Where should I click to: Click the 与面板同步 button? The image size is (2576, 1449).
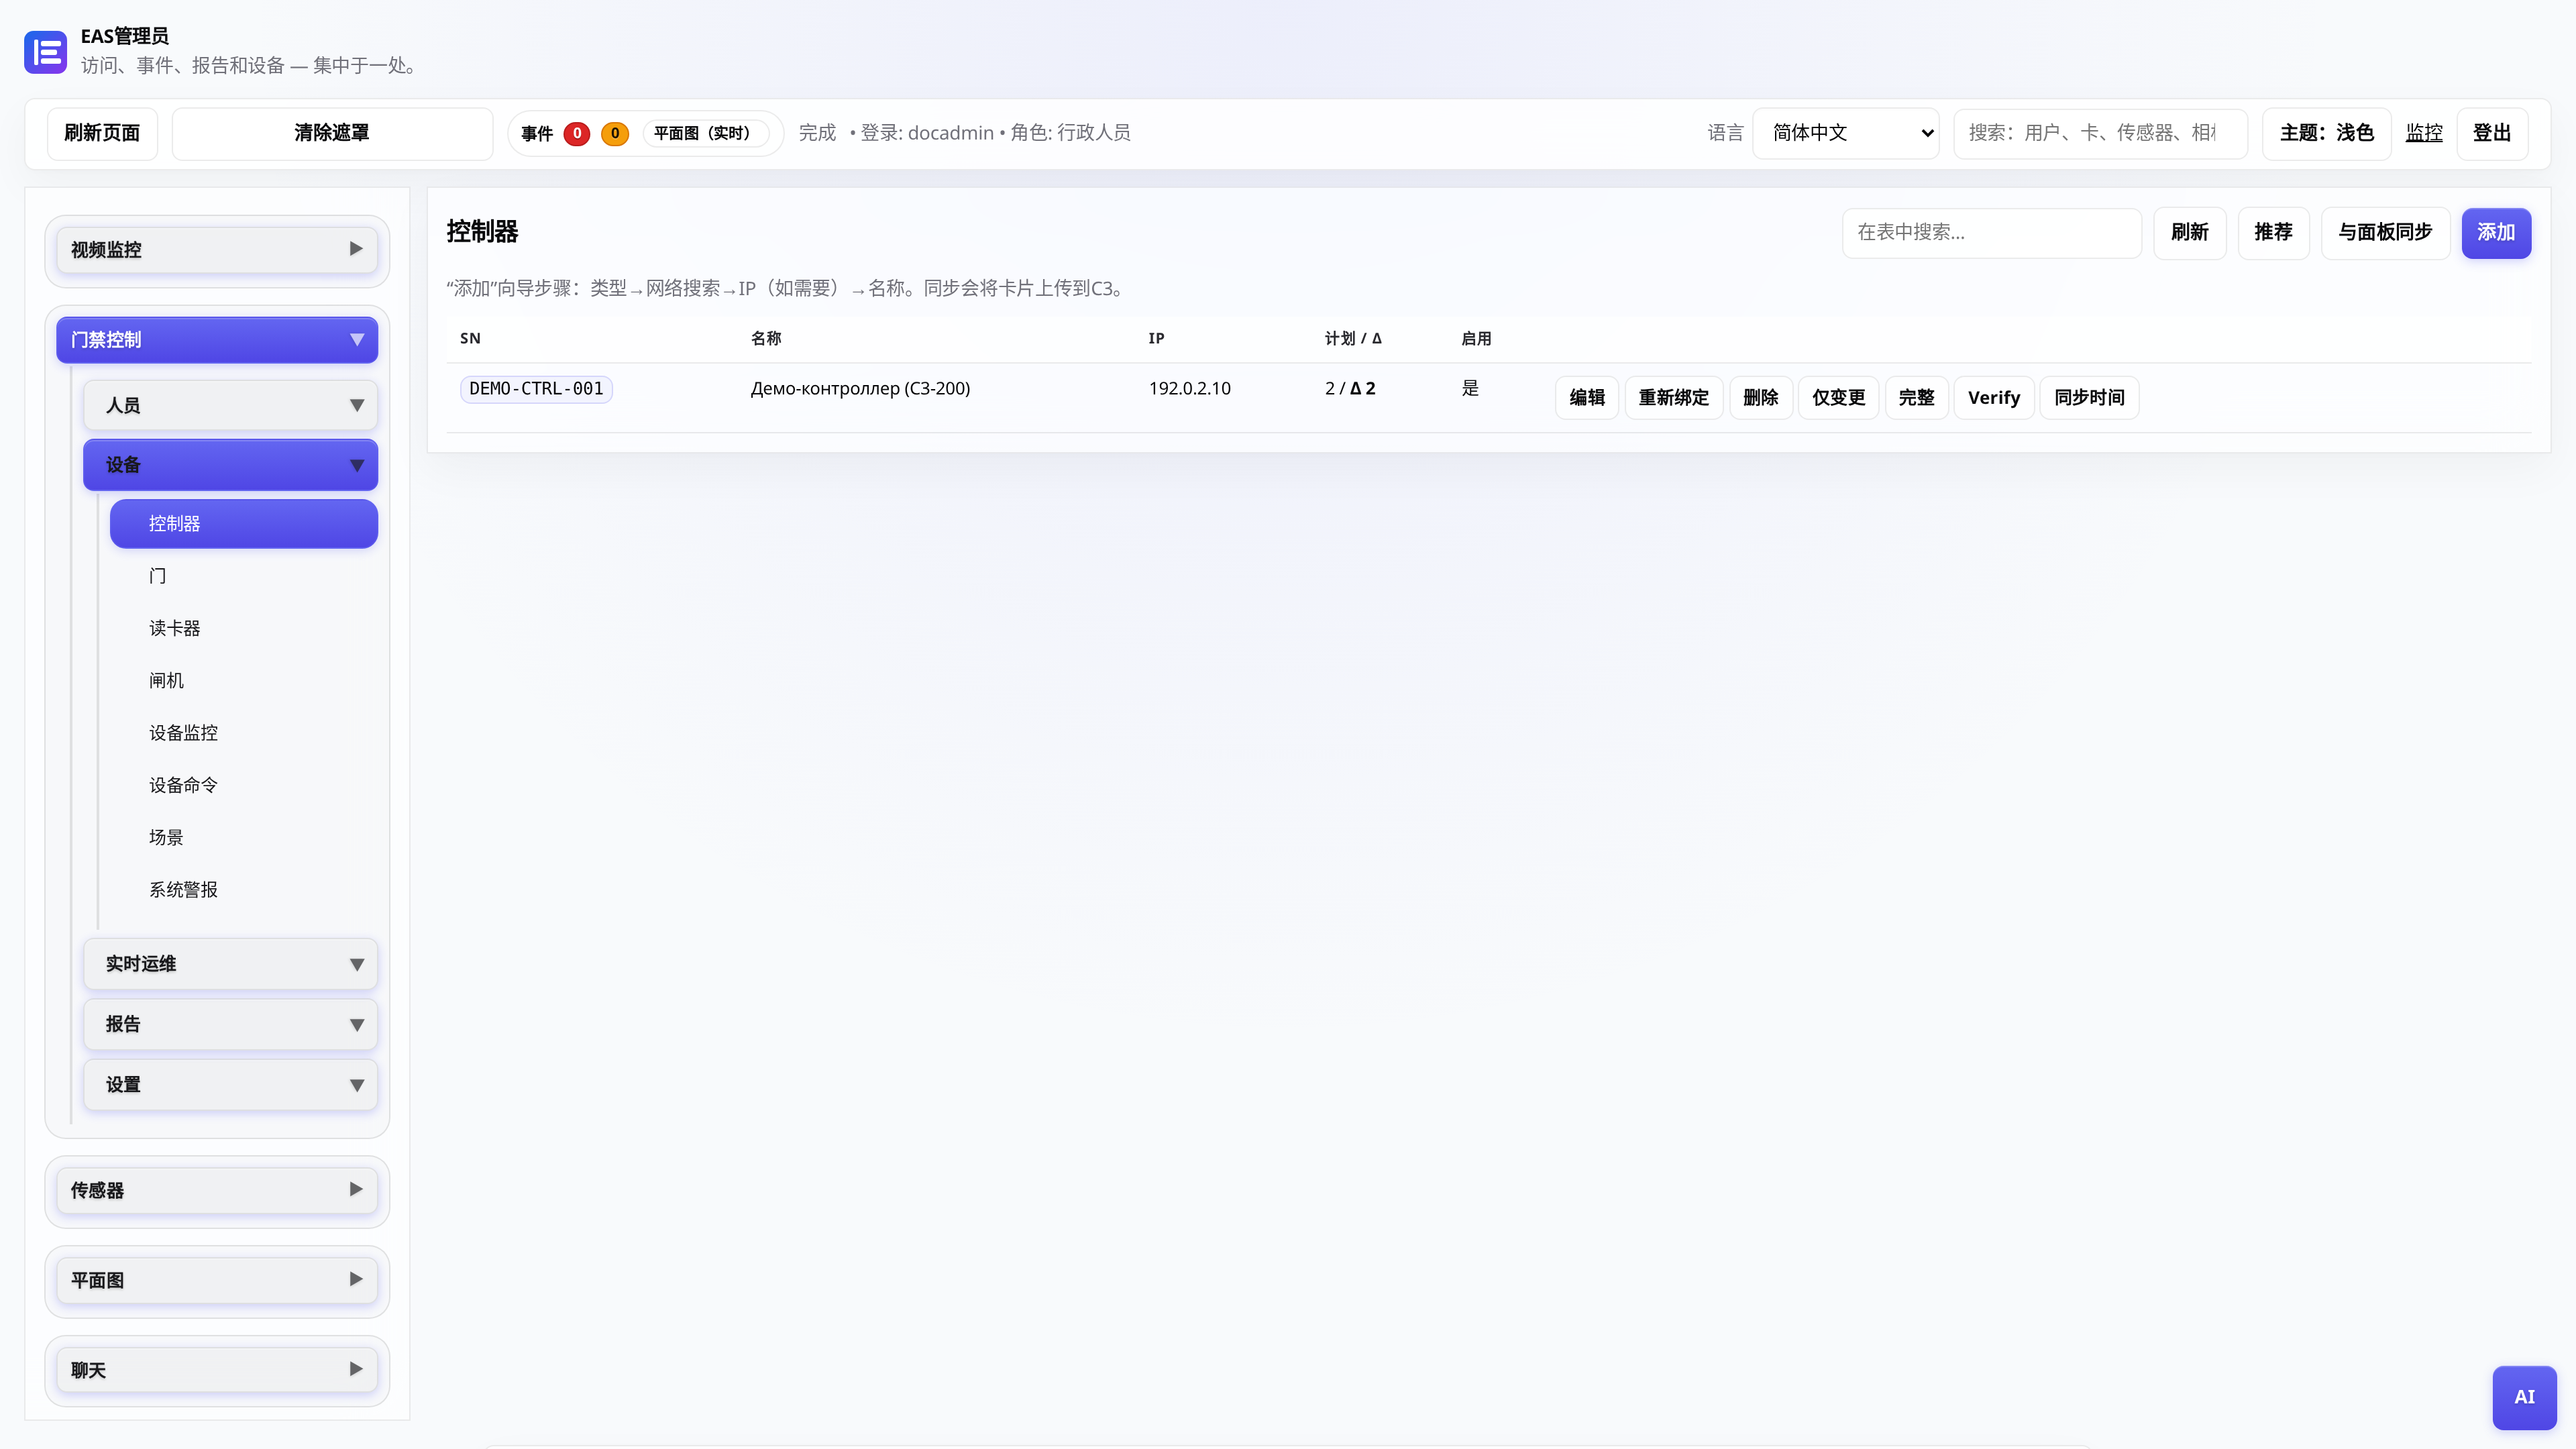click(x=2385, y=232)
